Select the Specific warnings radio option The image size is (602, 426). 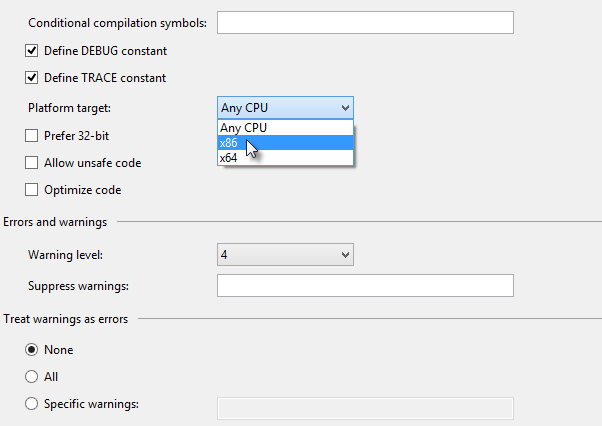[x=32, y=404]
